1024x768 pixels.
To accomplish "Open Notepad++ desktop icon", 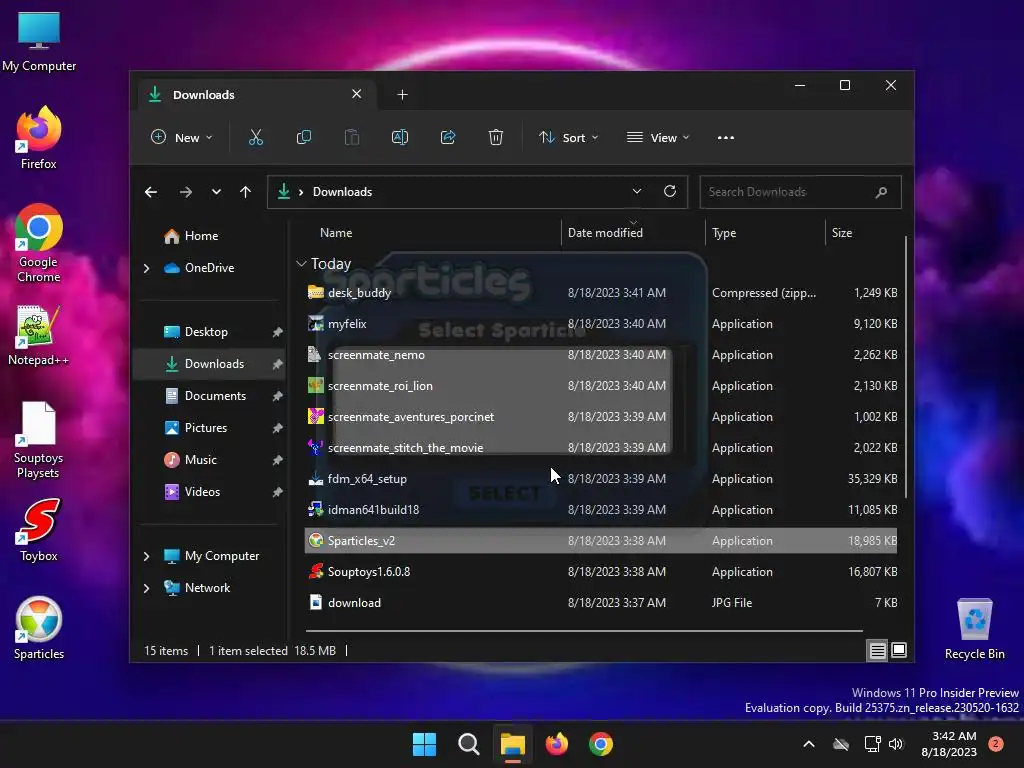I will (x=39, y=335).
